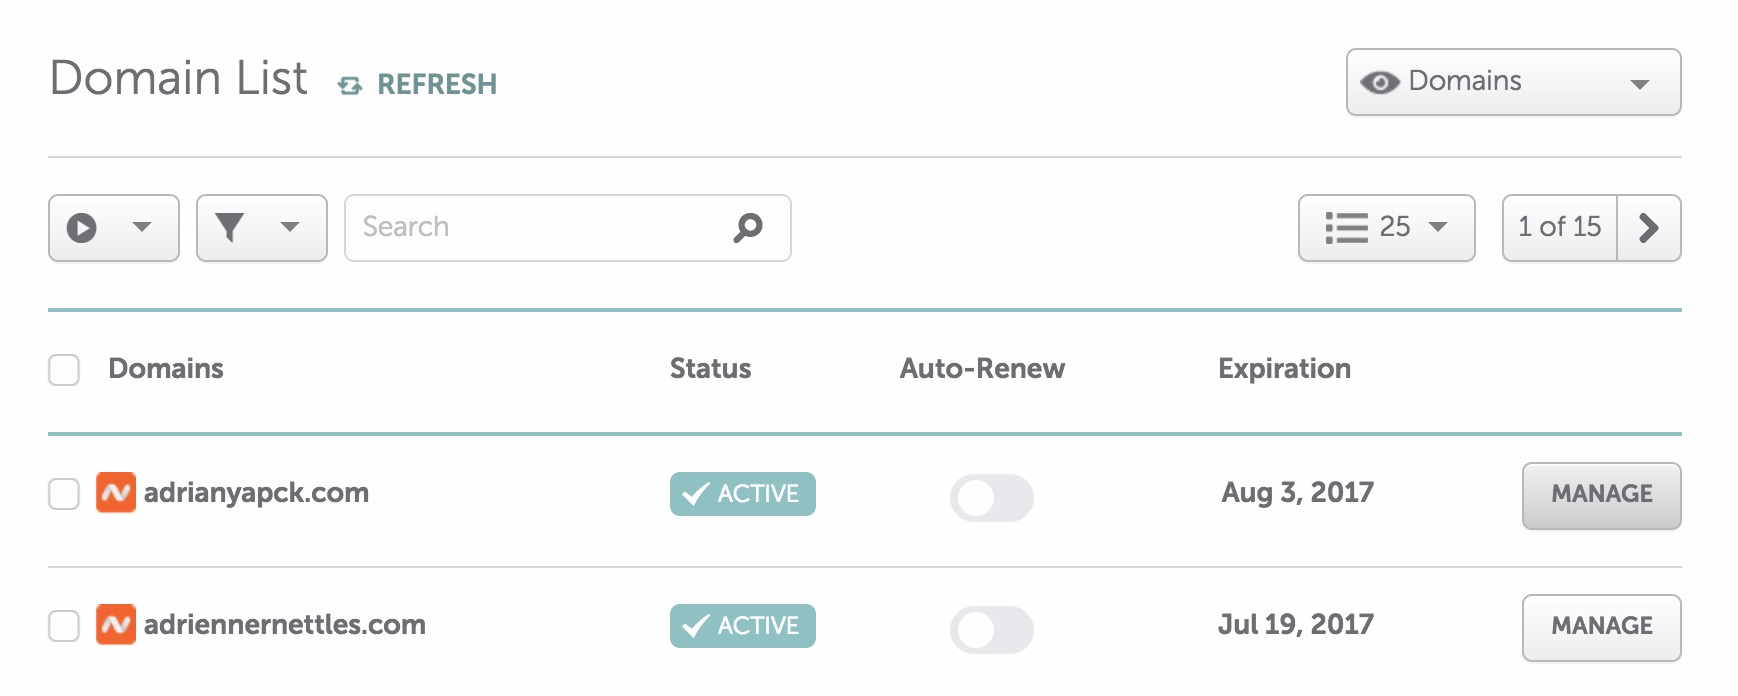Open the Domains view dropdown arrow
The width and height of the screenshot is (1738, 696).
click(x=1640, y=85)
